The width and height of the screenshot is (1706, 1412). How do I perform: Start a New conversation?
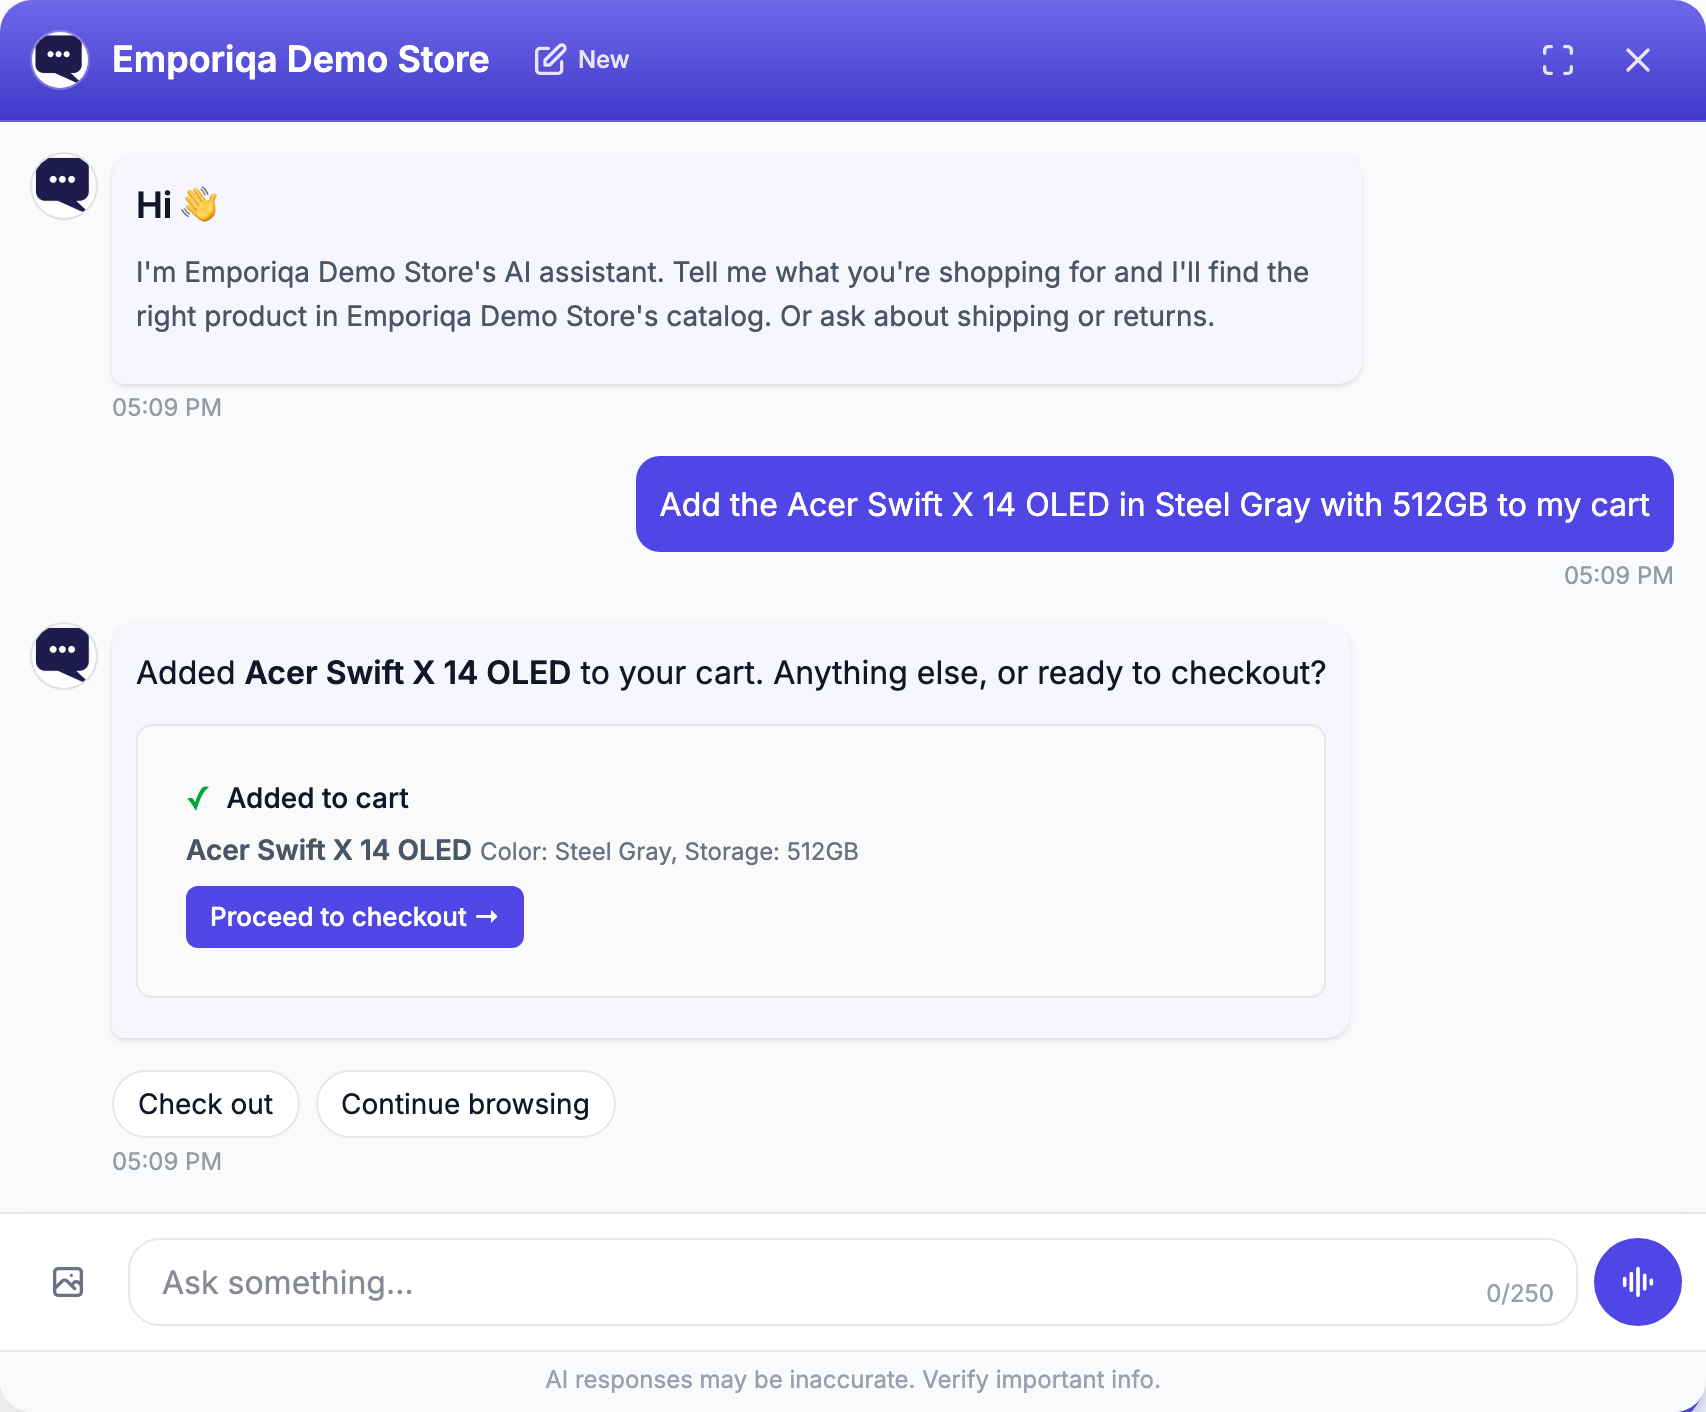click(582, 60)
